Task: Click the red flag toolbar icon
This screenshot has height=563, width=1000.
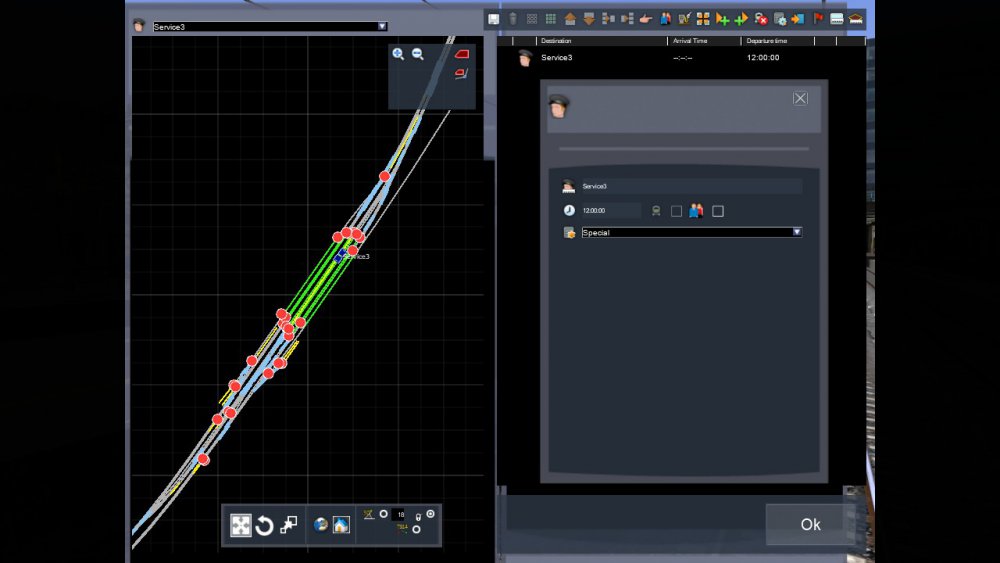Action: 817,19
